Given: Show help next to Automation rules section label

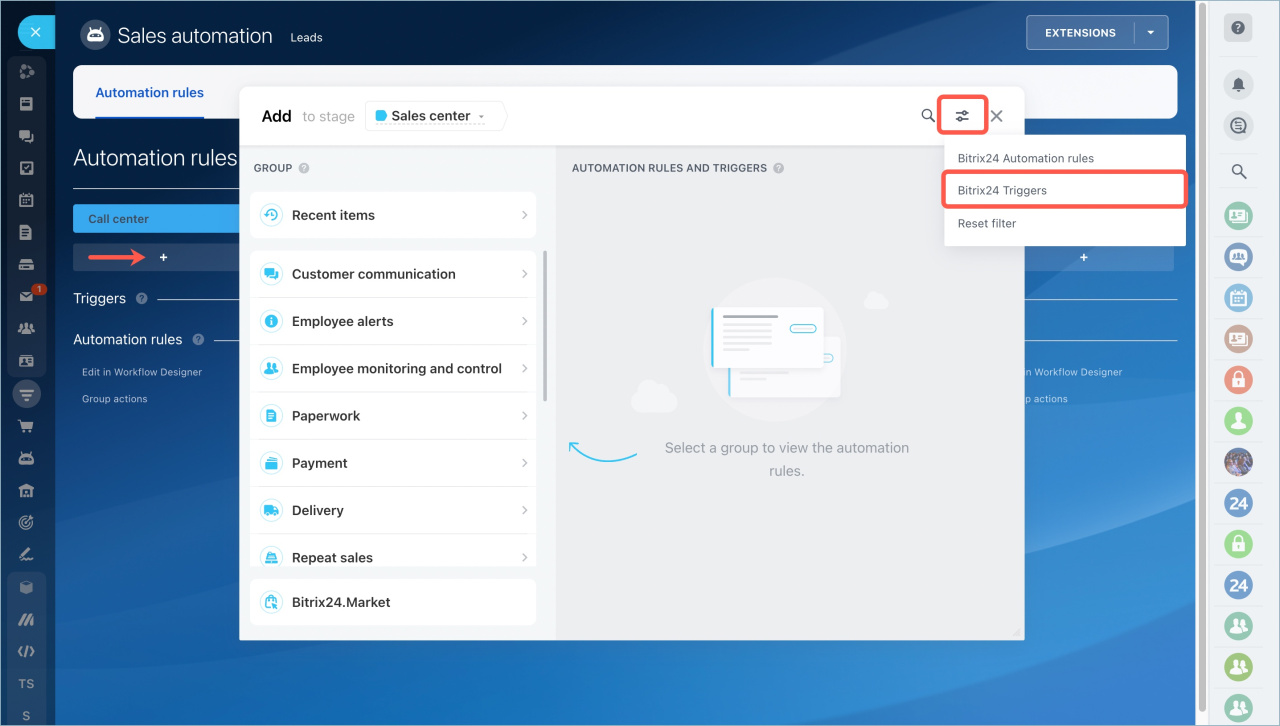Looking at the screenshot, I should click(x=198, y=340).
